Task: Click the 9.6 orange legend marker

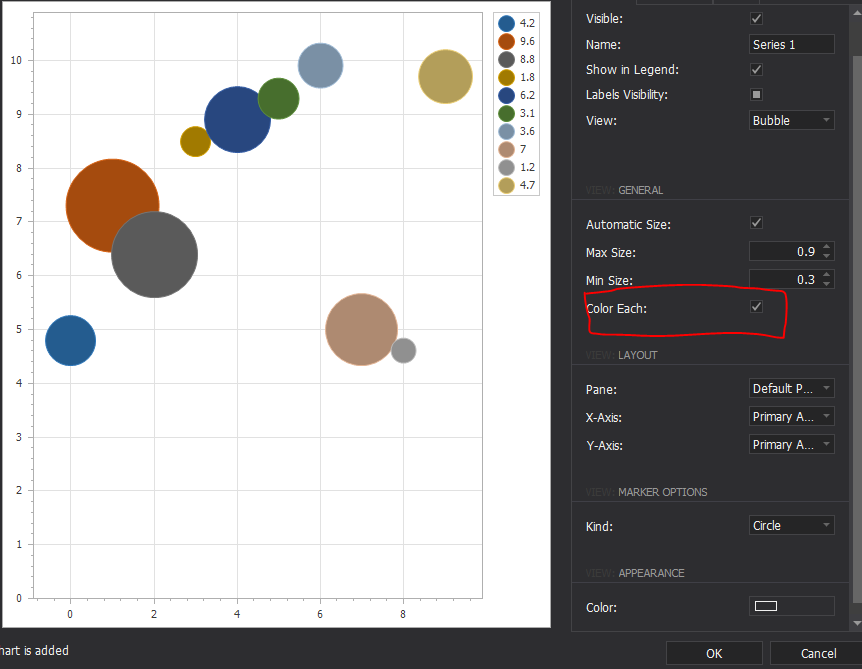Action: (x=507, y=41)
